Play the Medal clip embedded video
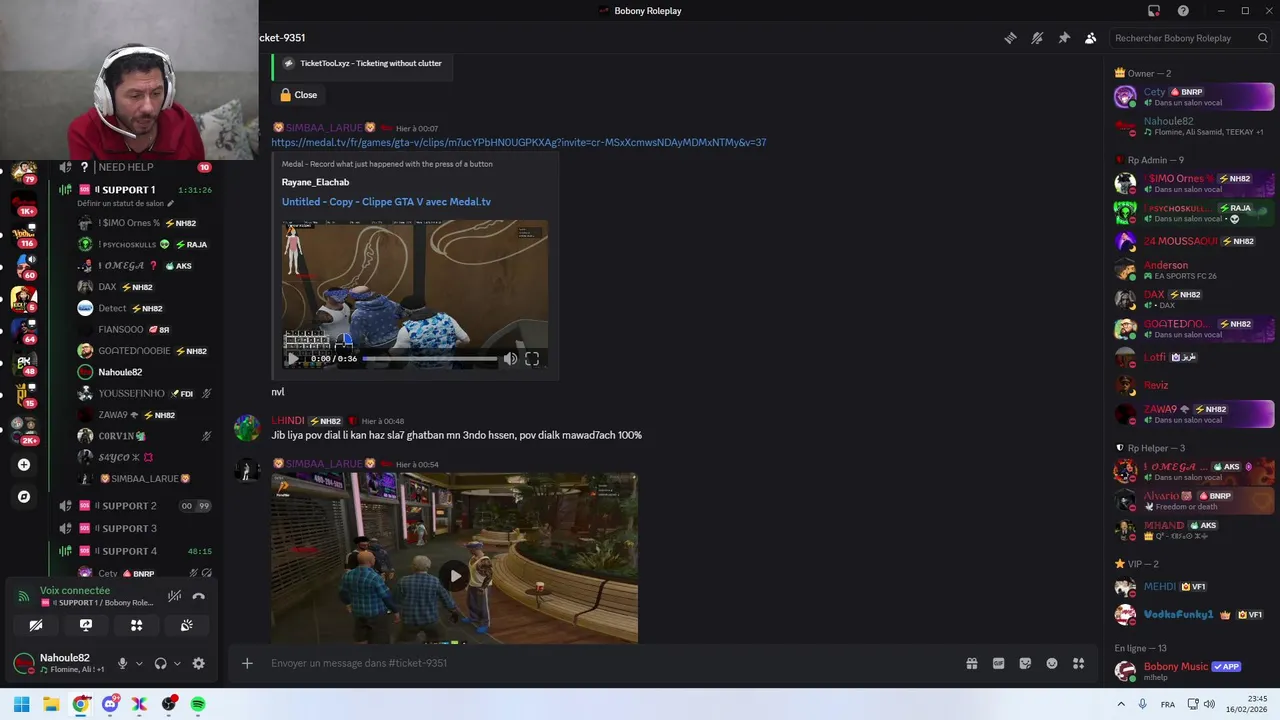The height and width of the screenshot is (720, 1280). 292,358
